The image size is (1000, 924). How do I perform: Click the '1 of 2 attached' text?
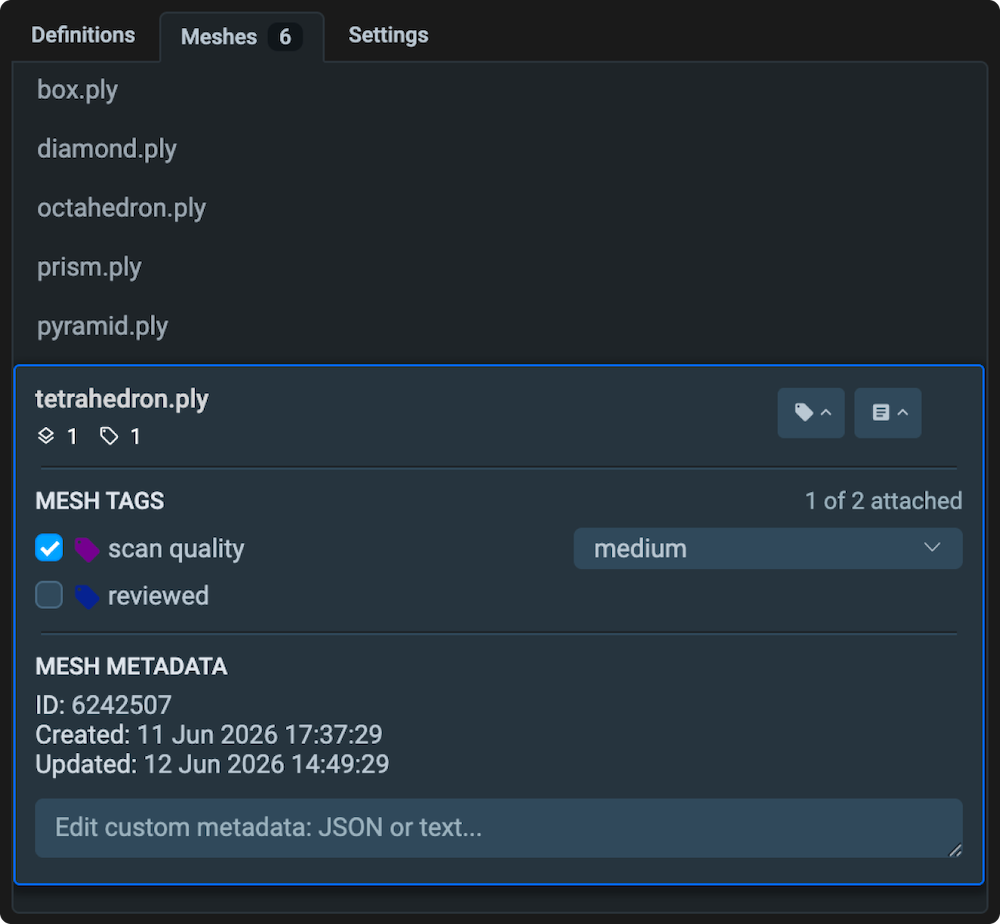(x=883, y=501)
